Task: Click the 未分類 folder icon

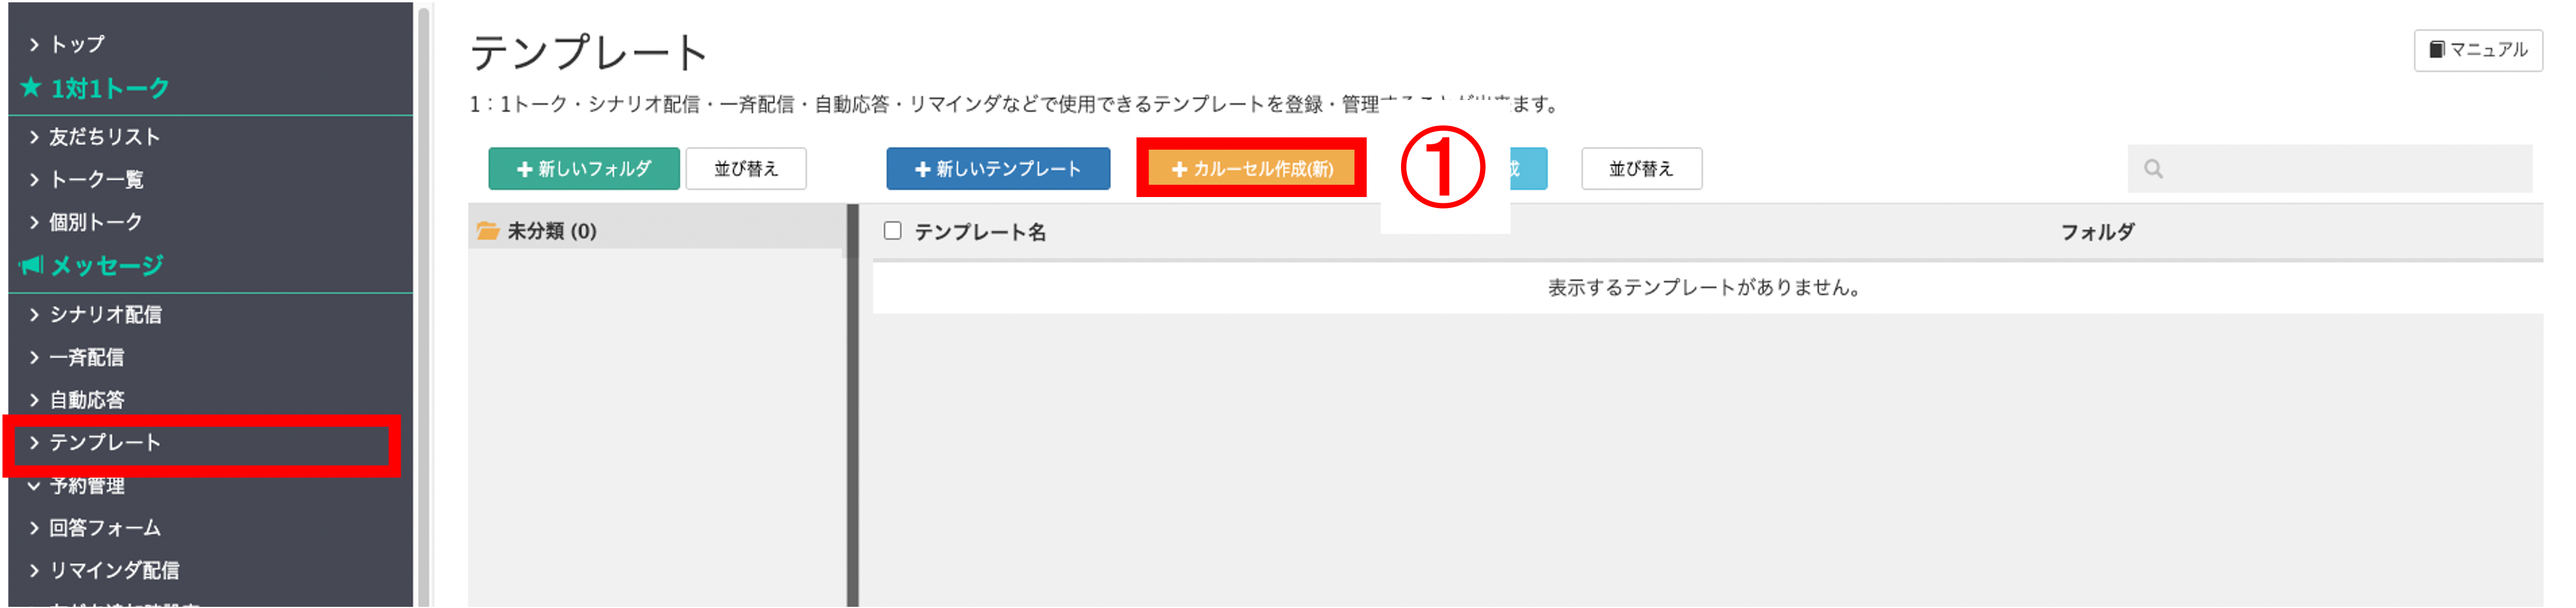Action: pos(488,231)
